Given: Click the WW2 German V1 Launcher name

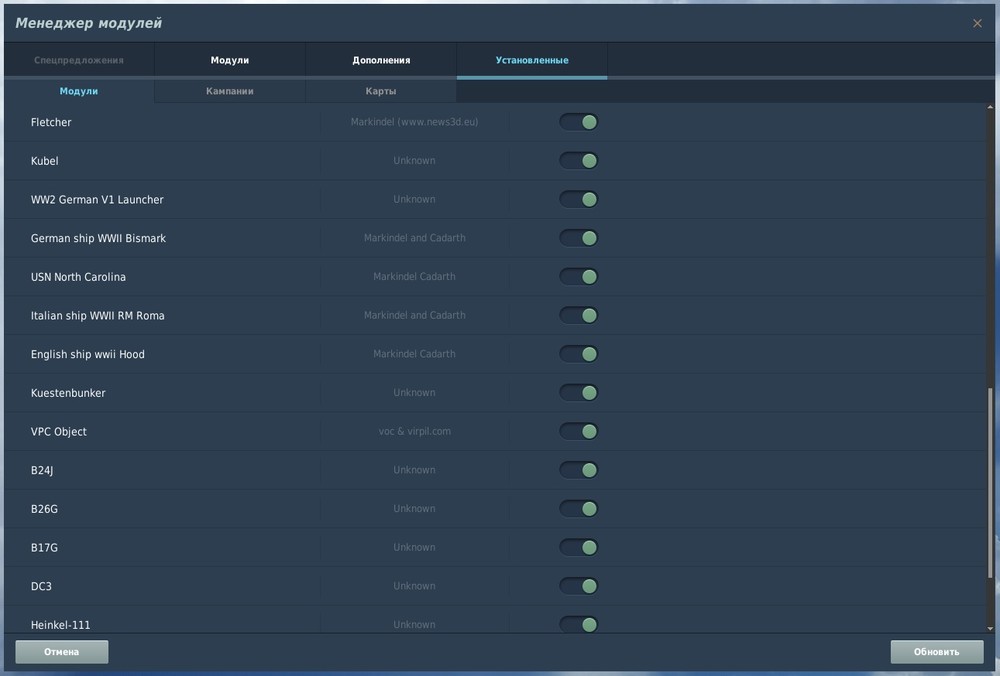Looking at the screenshot, I should 97,200.
